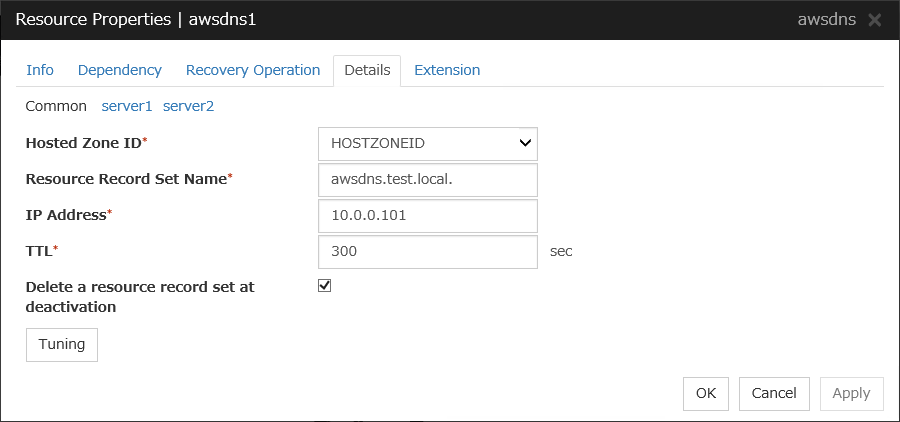Image resolution: width=900 pixels, height=422 pixels.
Task: Switch to the Info tab
Action: point(40,70)
